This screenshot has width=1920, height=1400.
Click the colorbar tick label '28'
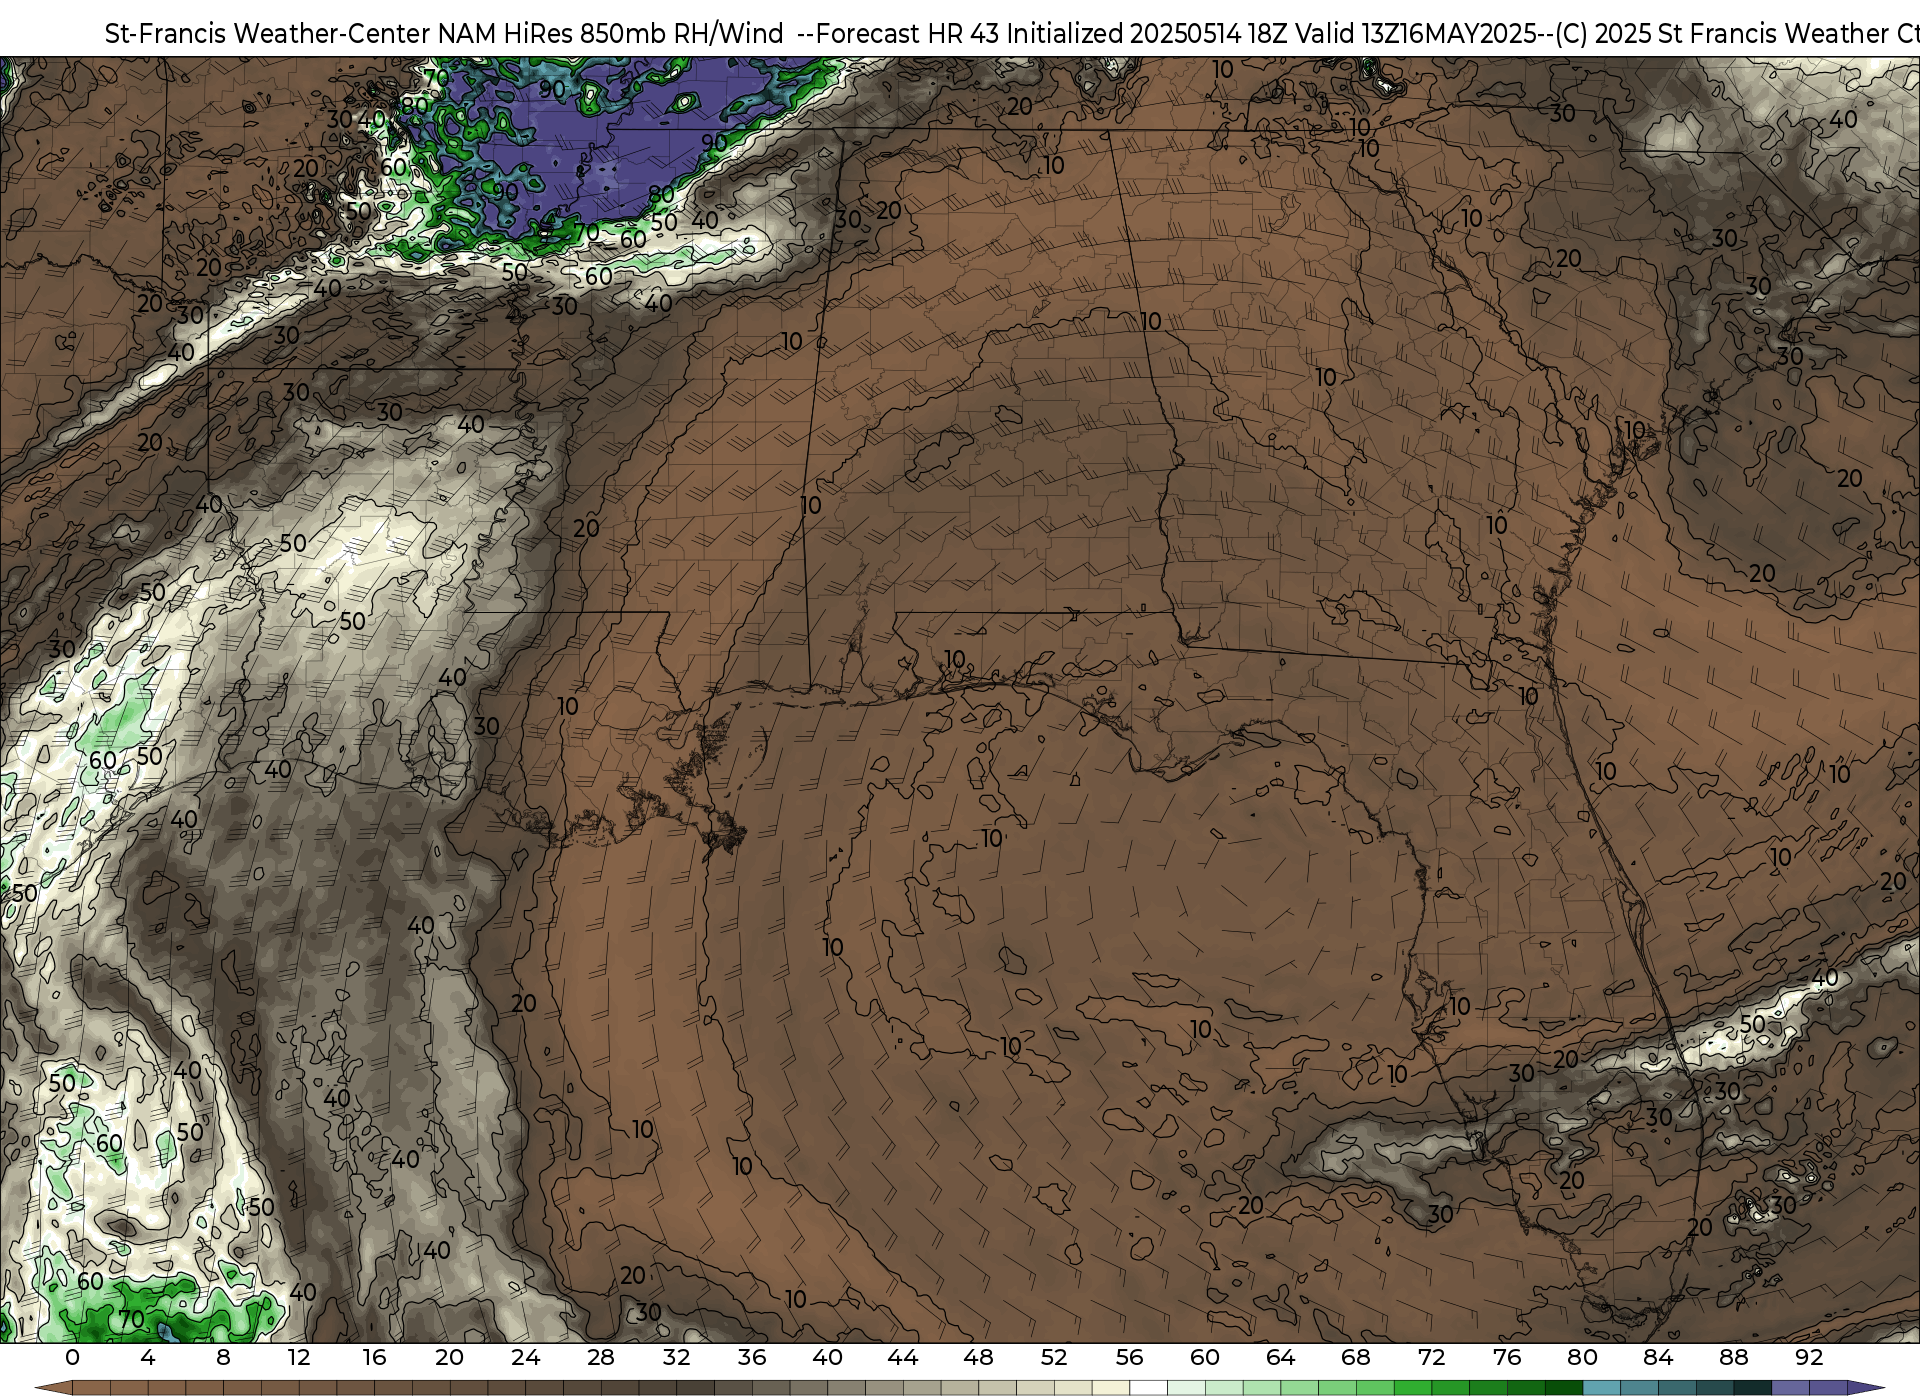(601, 1357)
